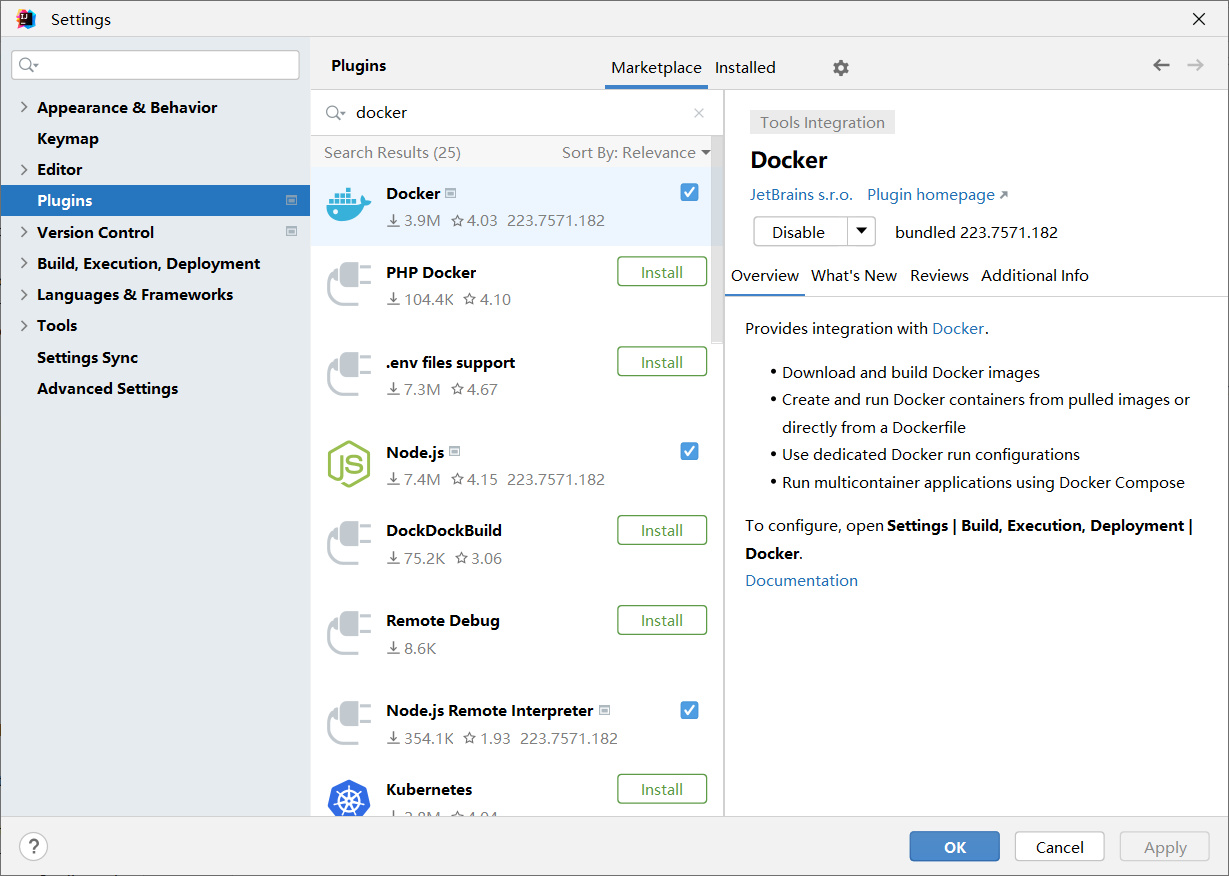
Task: Click the Docker whale plugin icon
Action: pyautogui.click(x=349, y=205)
